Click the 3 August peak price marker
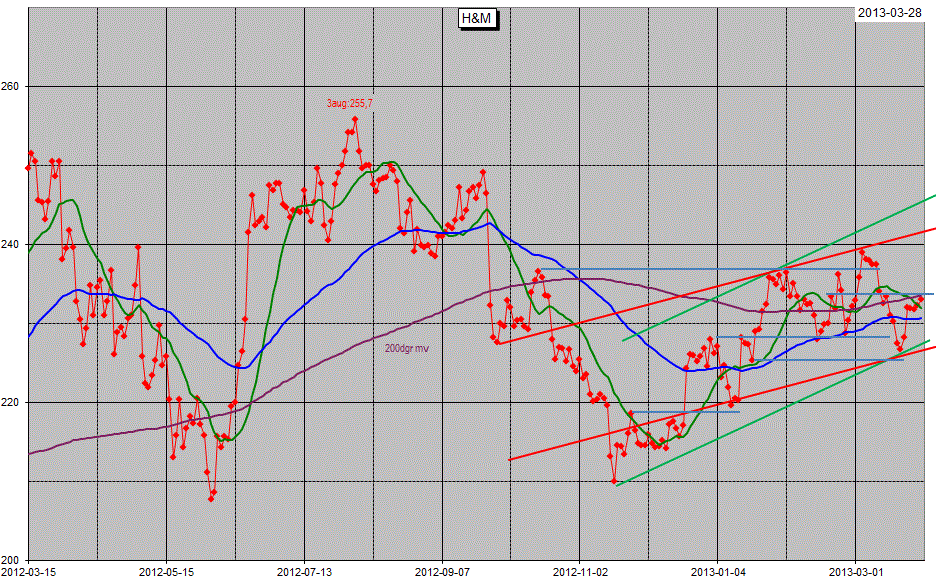 pos(355,119)
